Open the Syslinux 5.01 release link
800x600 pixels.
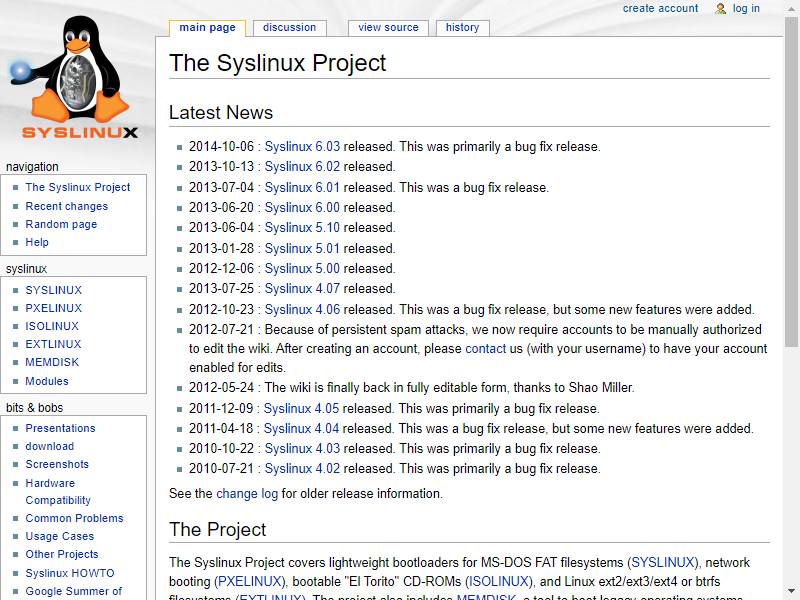point(302,248)
